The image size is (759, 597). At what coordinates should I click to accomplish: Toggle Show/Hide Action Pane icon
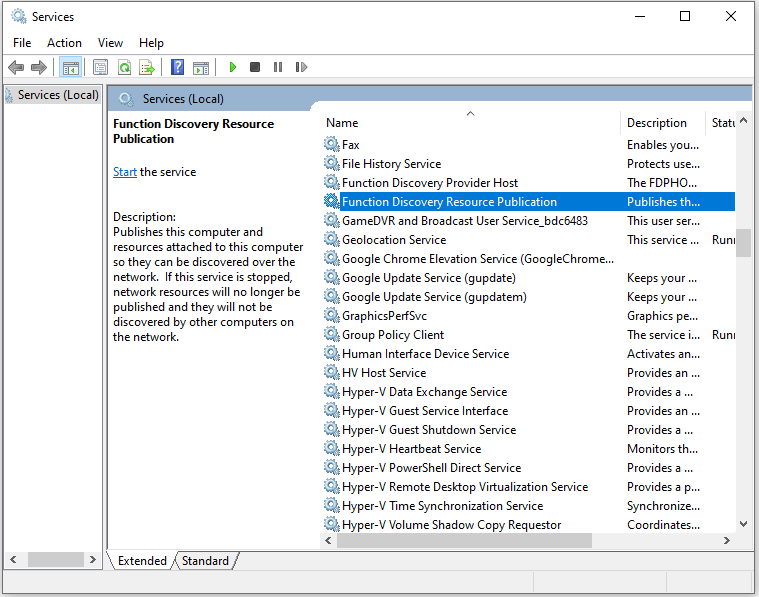pos(201,67)
